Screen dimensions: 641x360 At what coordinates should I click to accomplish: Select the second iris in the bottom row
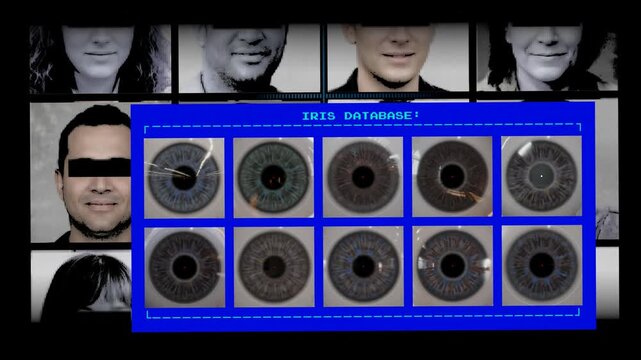[x=274, y=267]
